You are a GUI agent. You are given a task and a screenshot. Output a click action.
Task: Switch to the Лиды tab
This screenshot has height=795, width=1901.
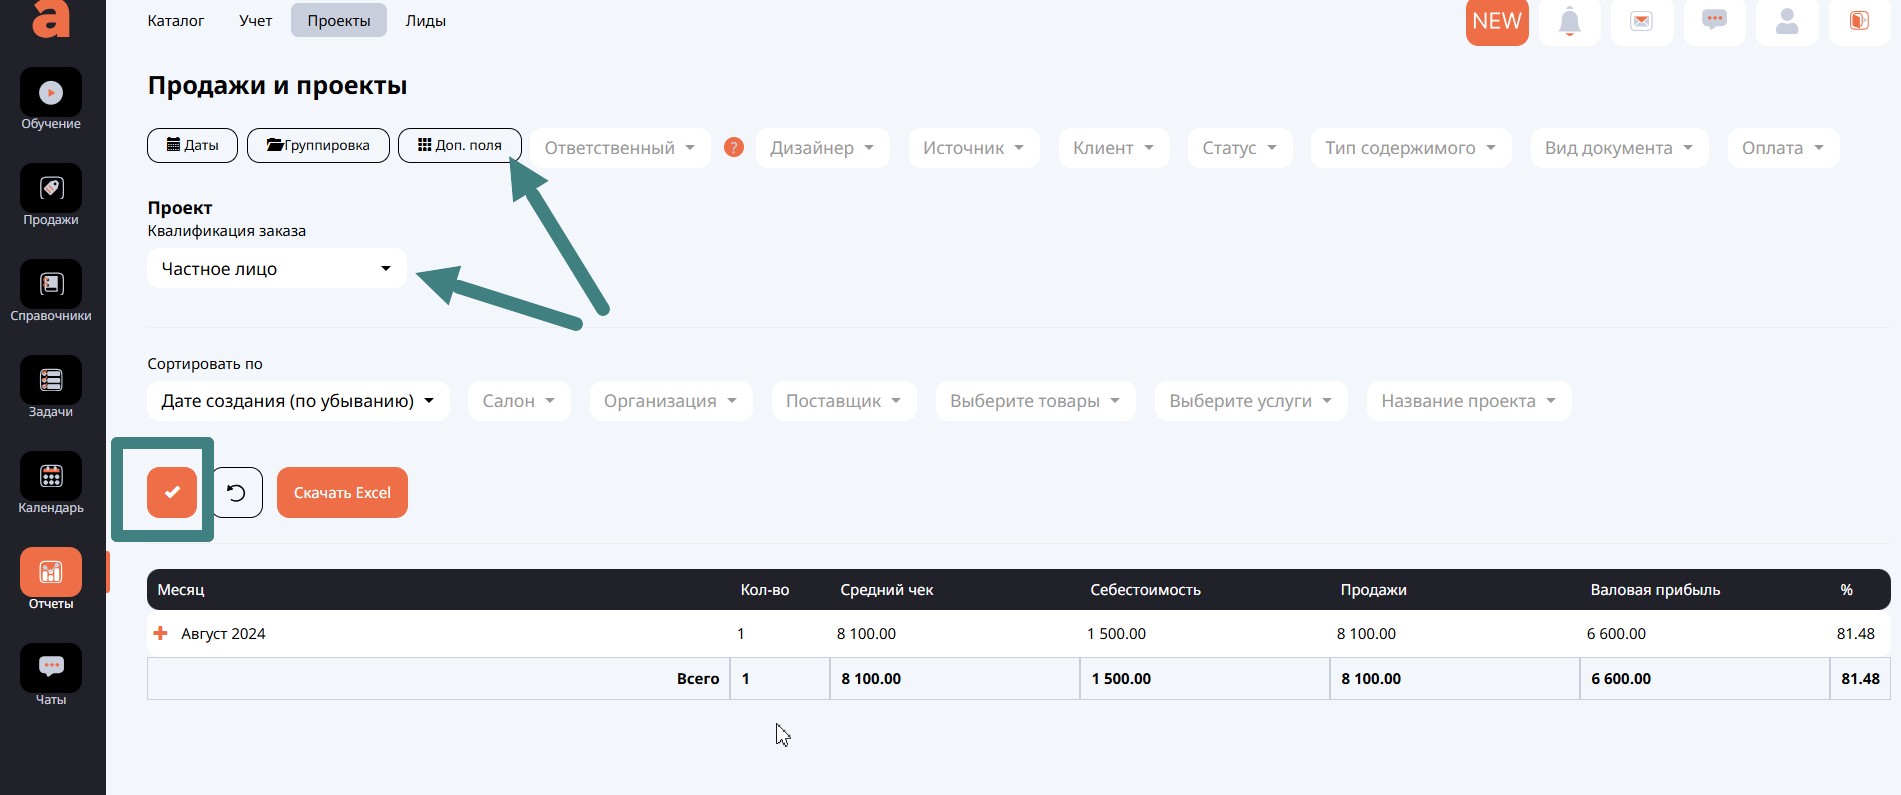425,21
